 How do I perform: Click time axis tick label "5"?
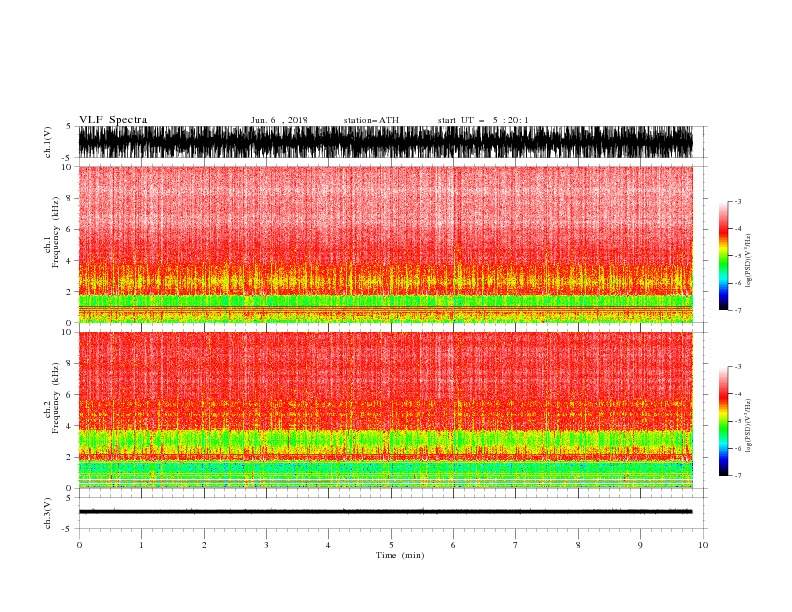point(391,545)
